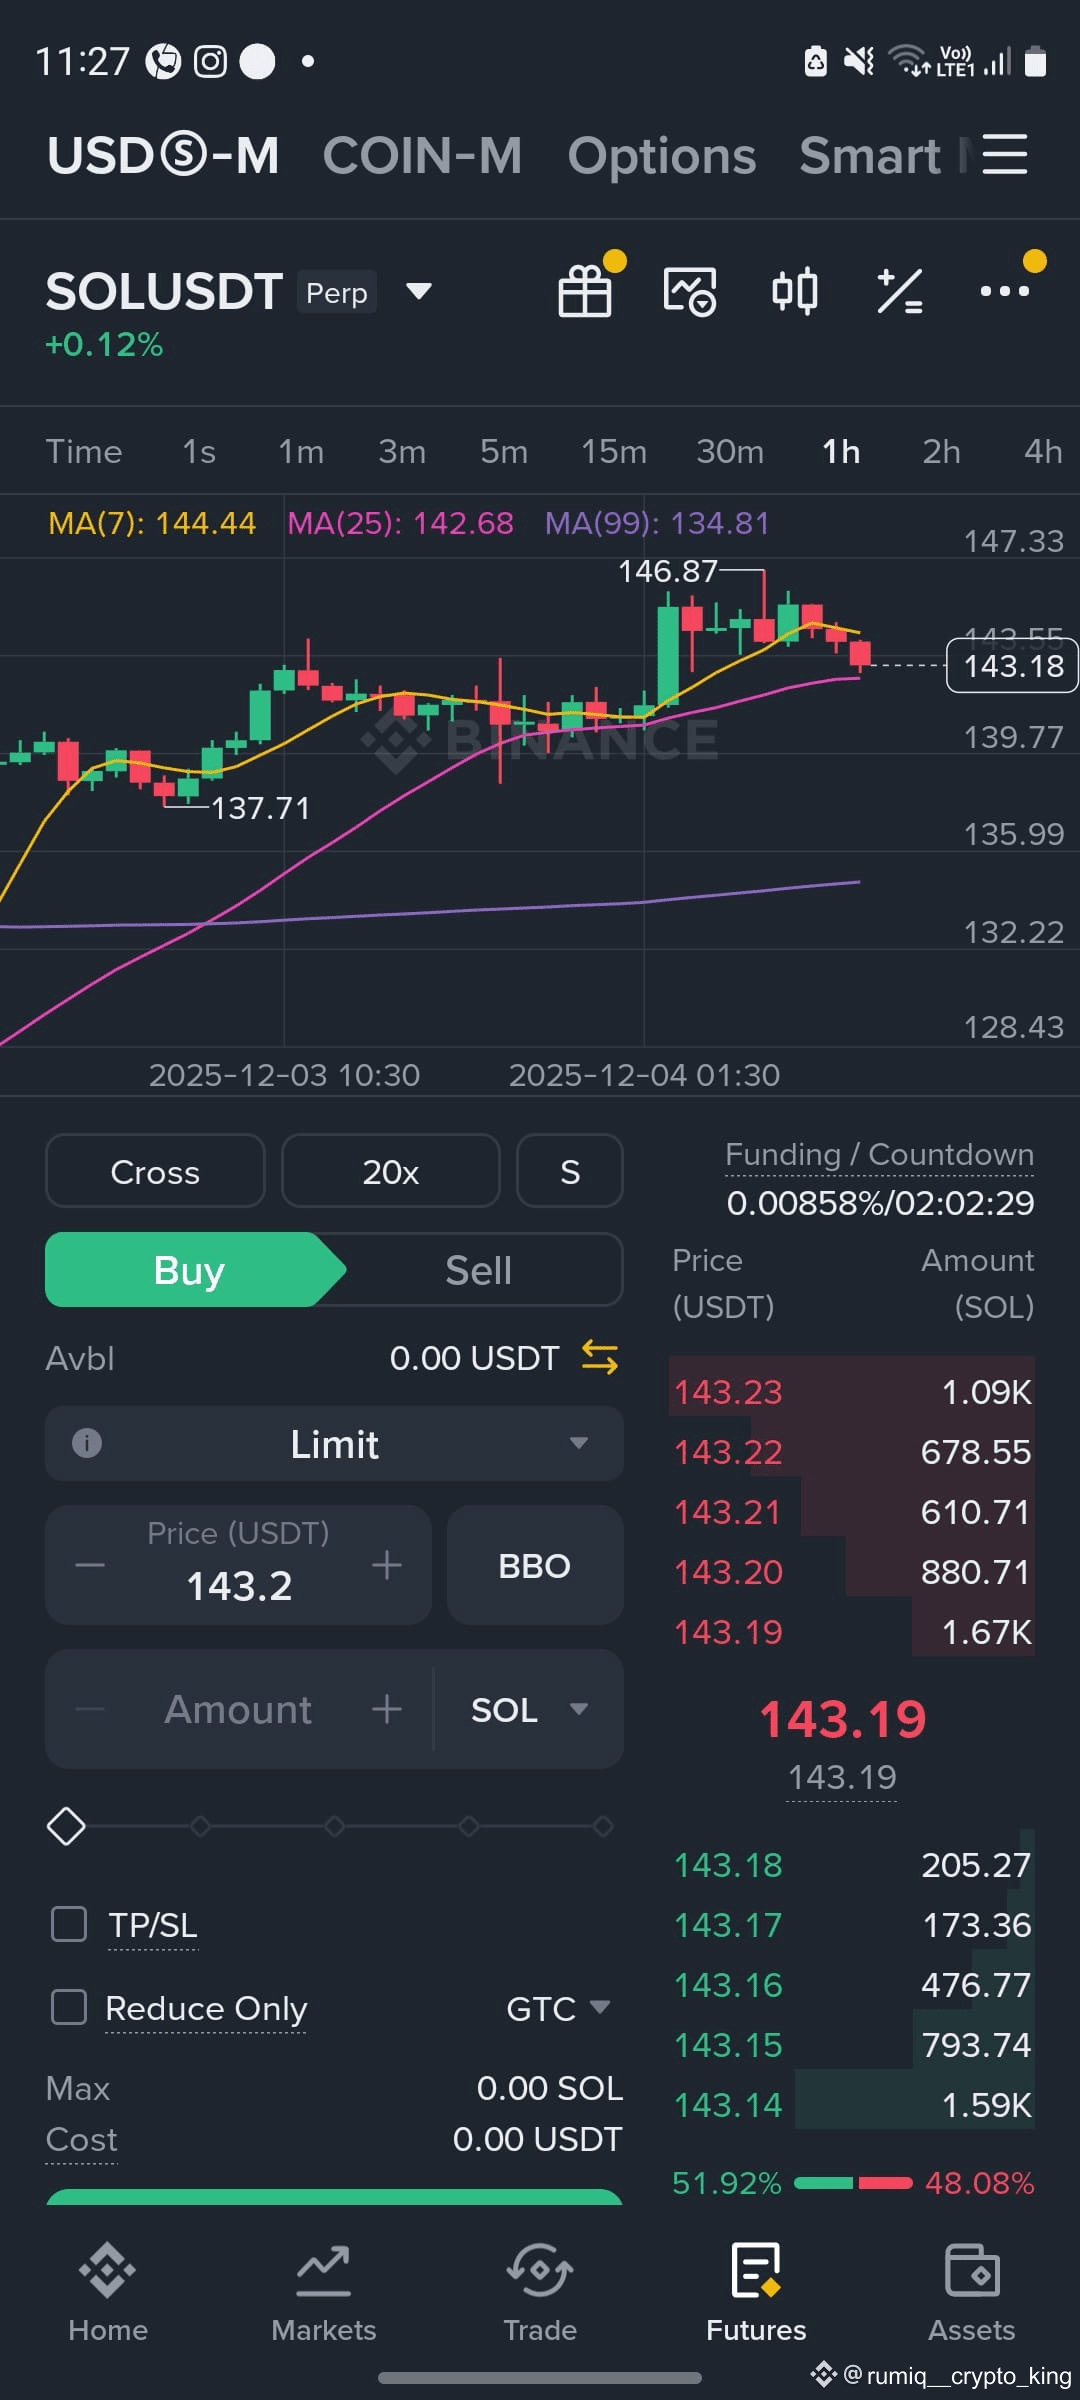Tap the amount slider diamond handle
The image size is (1080, 2400).
[x=67, y=1826]
